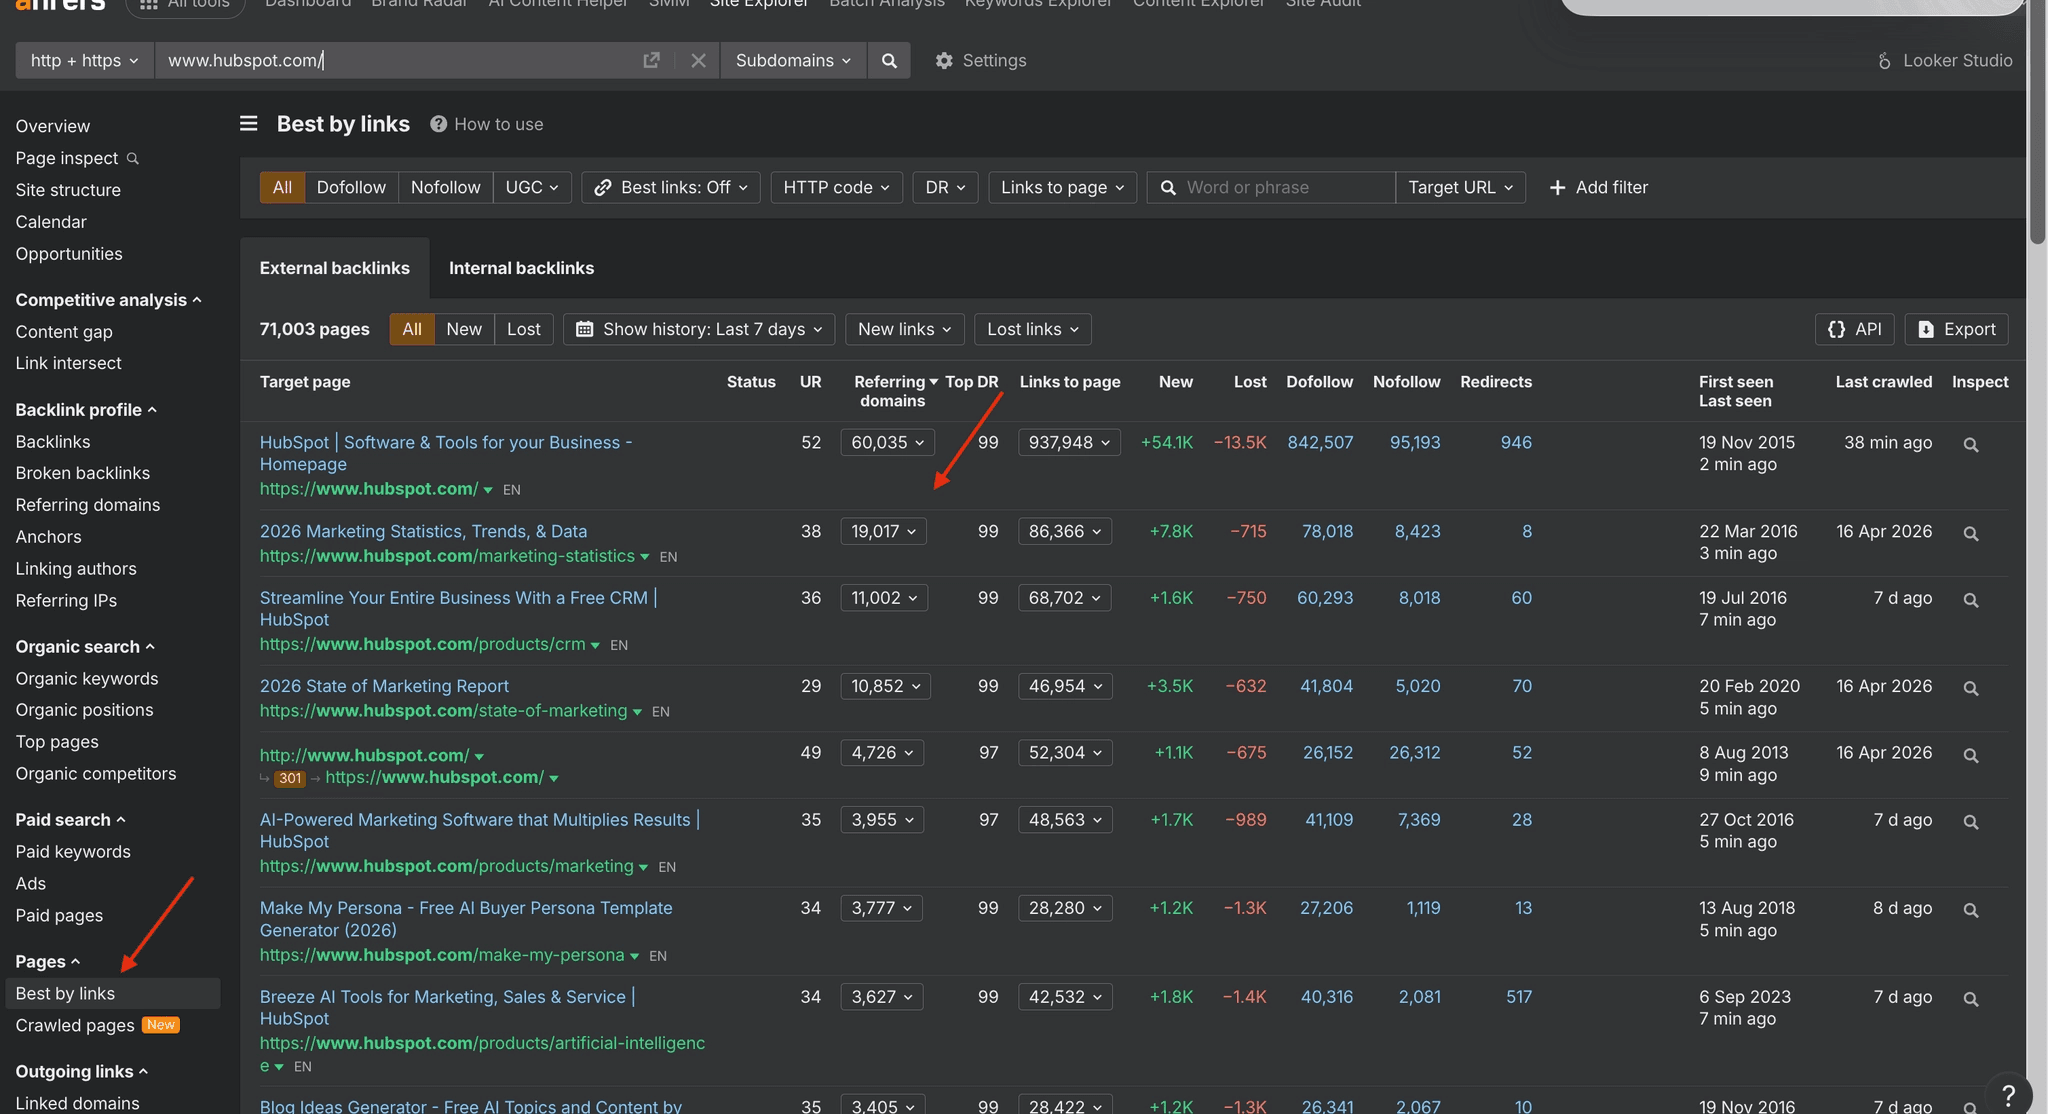Collapse Backlink profile section
The image size is (2048, 1114).
click(x=86, y=410)
